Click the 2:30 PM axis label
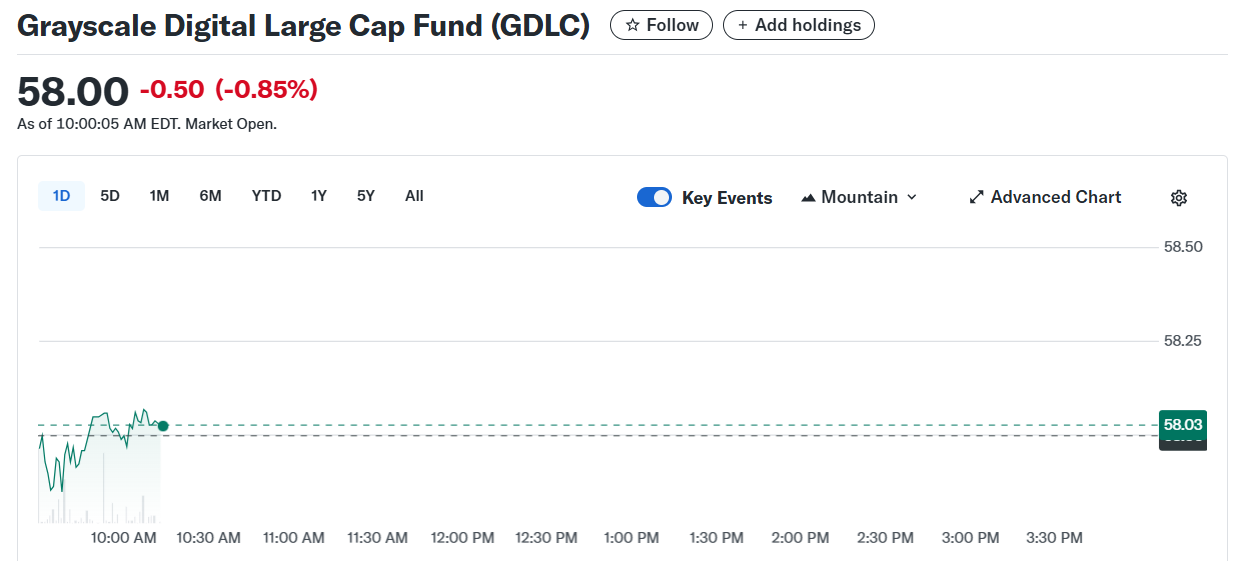The width and height of the screenshot is (1242, 561). tap(885, 538)
